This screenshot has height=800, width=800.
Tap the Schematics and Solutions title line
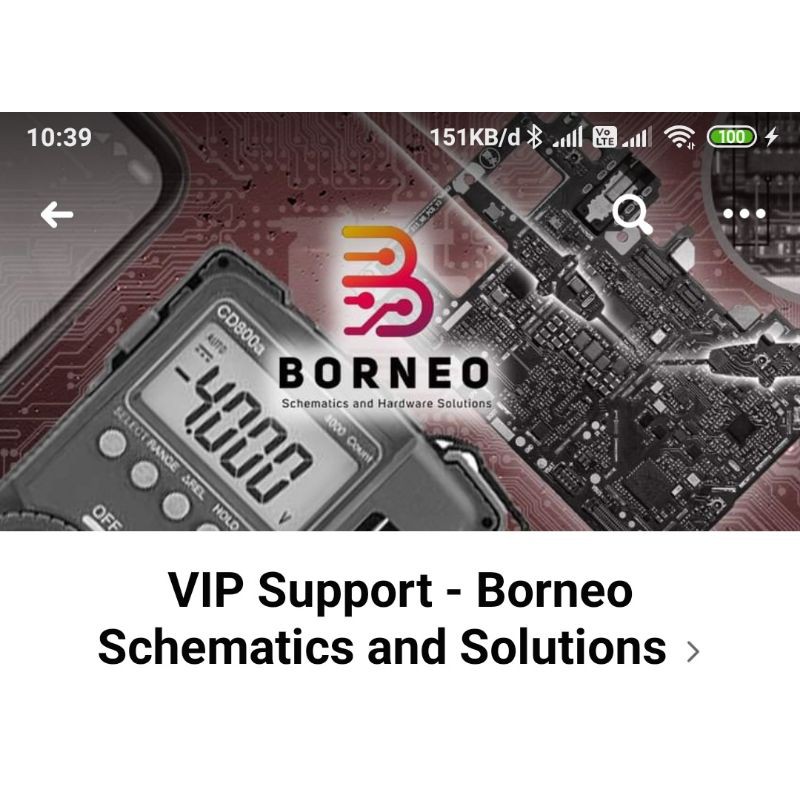coord(382,647)
